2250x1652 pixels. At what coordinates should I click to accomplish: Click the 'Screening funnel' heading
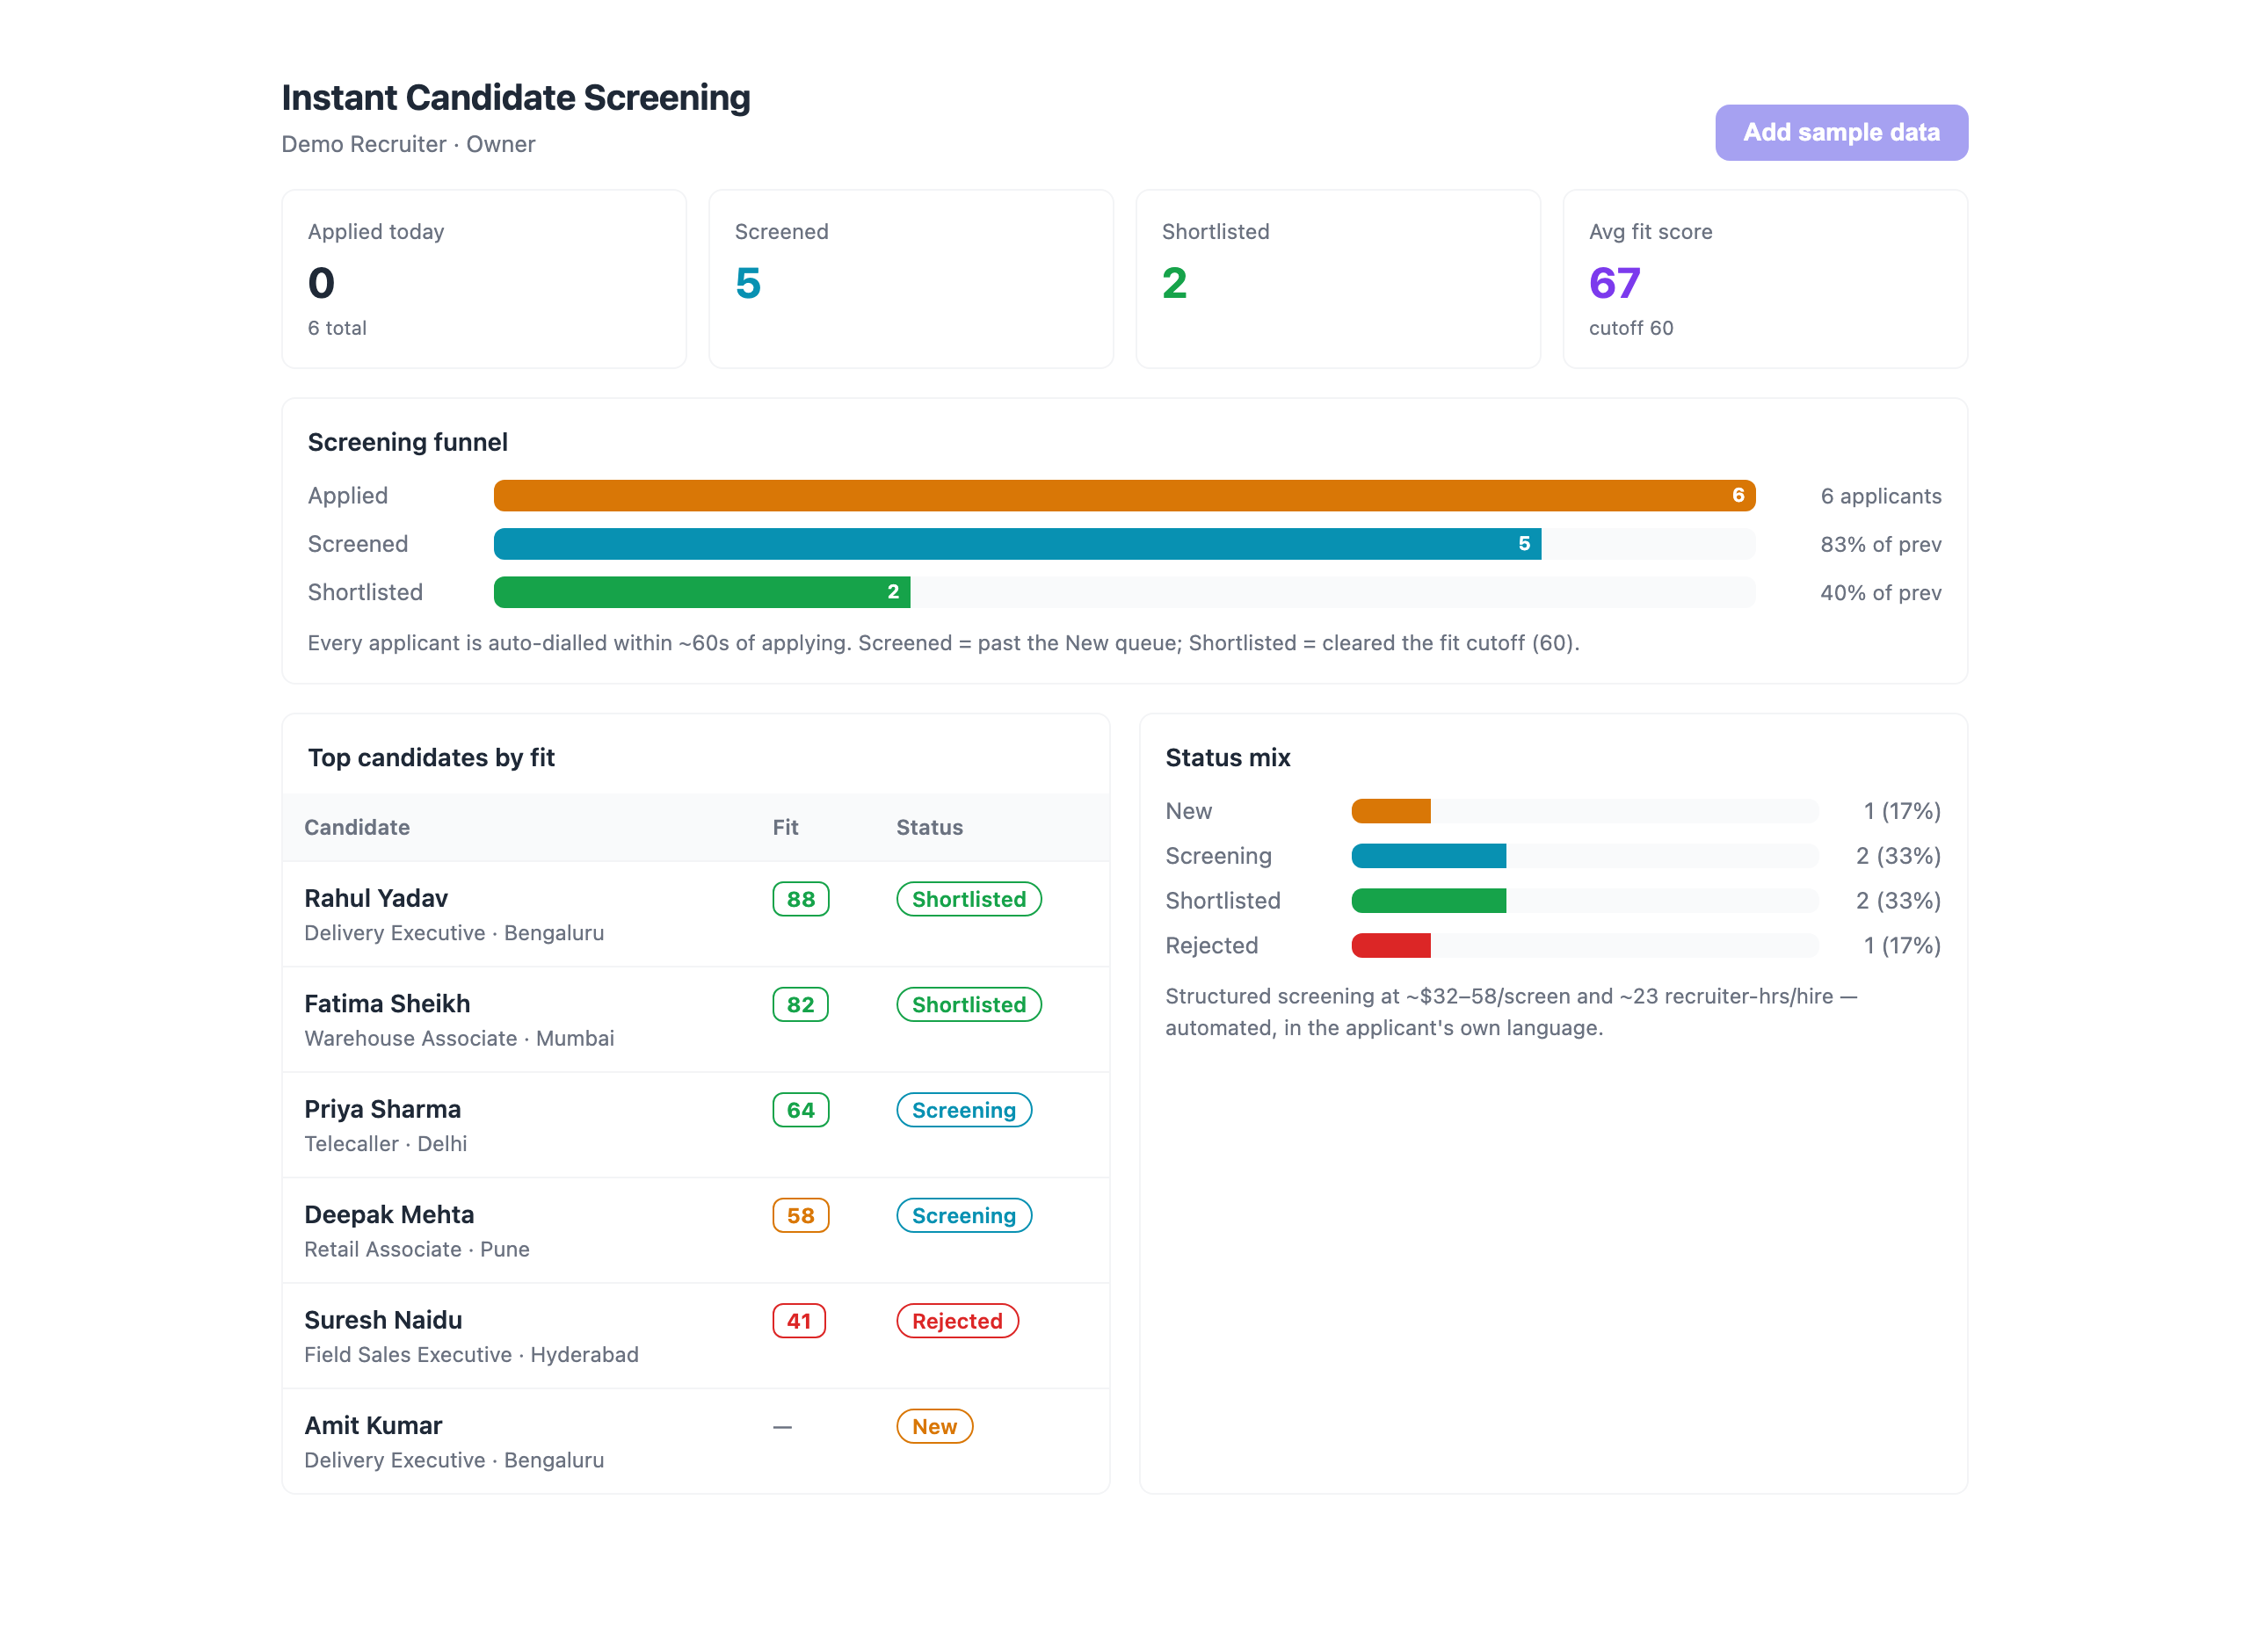click(408, 442)
